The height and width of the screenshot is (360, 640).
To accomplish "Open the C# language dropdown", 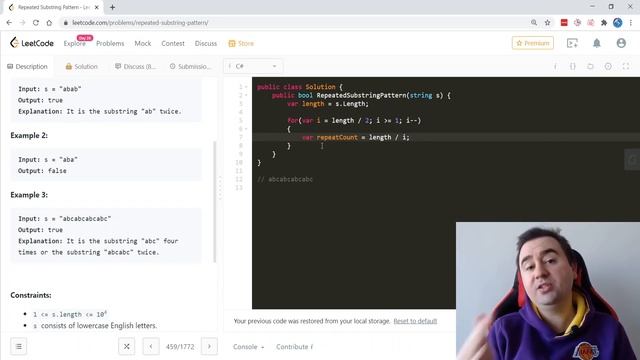I will click(x=253, y=66).
